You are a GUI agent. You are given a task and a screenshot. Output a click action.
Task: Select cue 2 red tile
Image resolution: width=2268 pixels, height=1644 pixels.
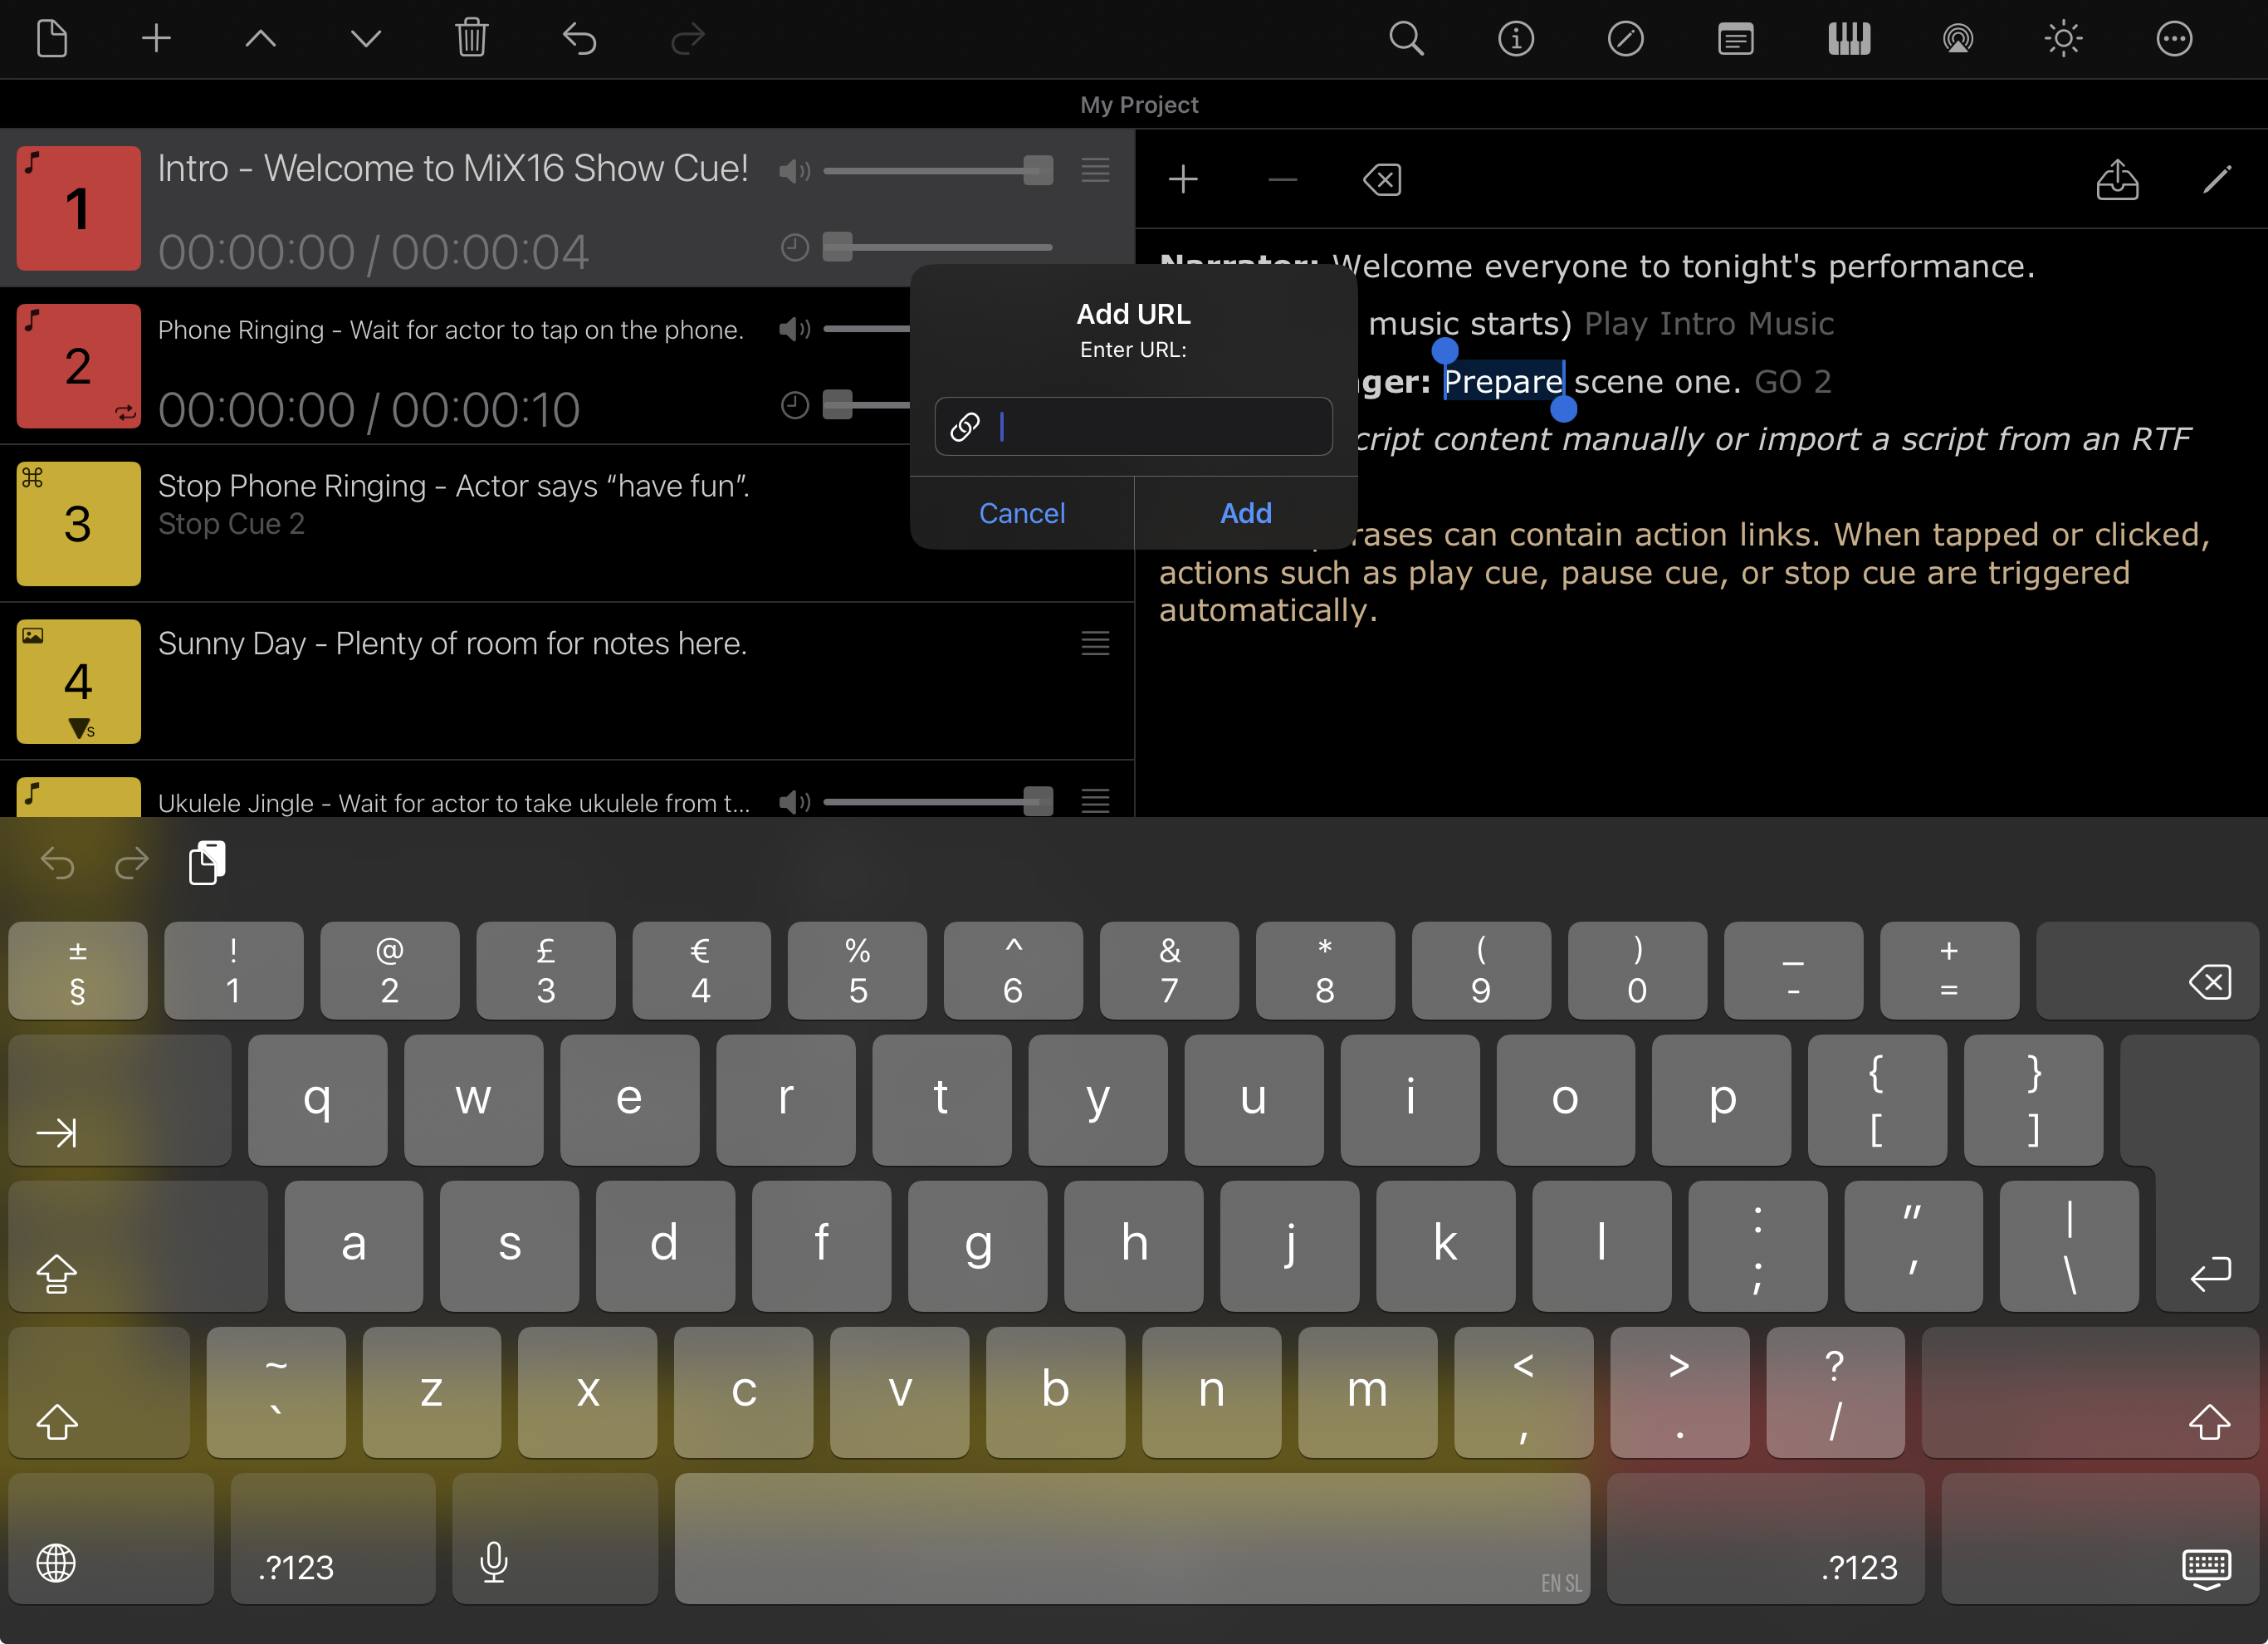coord(78,366)
